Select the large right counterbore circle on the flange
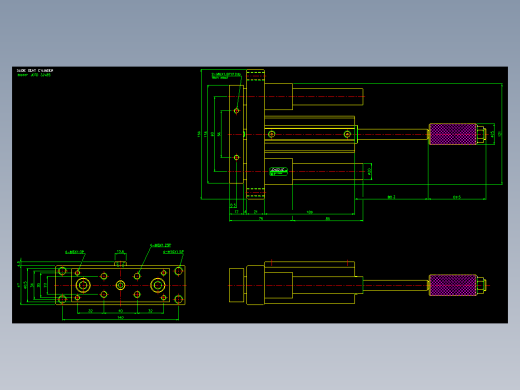The image size is (520, 390). pos(158,285)
